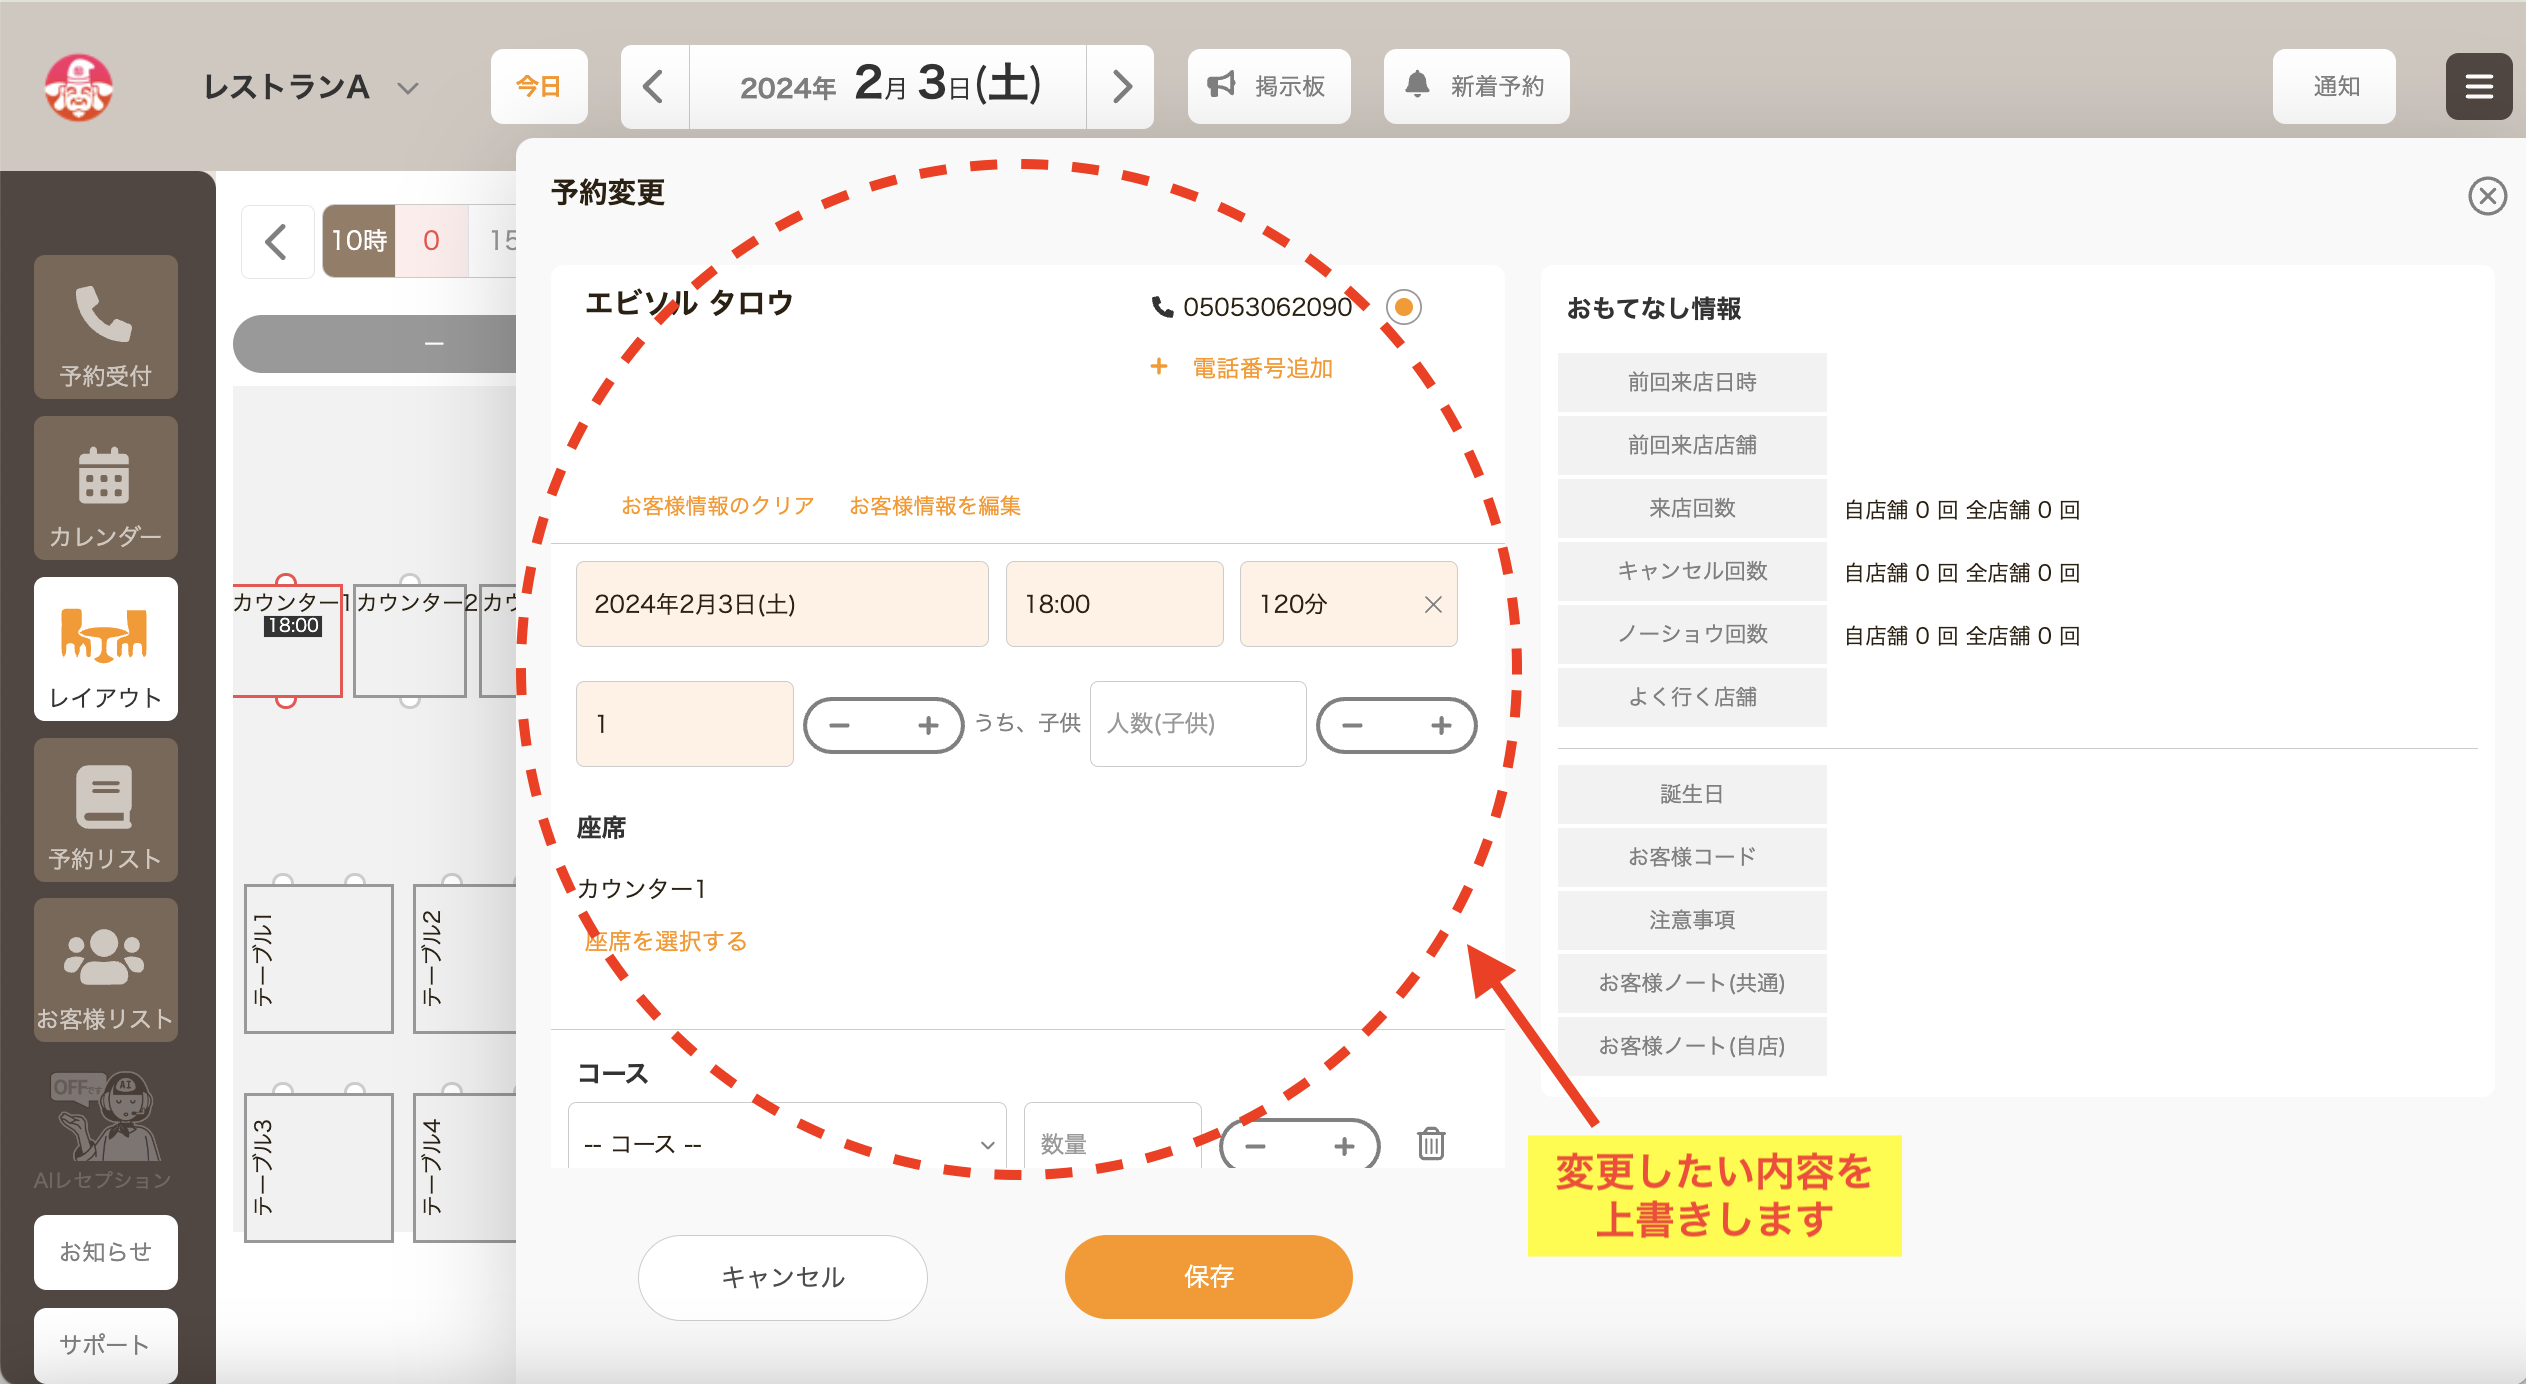Click the 誕生日 label
Screen dimensions: 2526x1384
click(1692, 794)
